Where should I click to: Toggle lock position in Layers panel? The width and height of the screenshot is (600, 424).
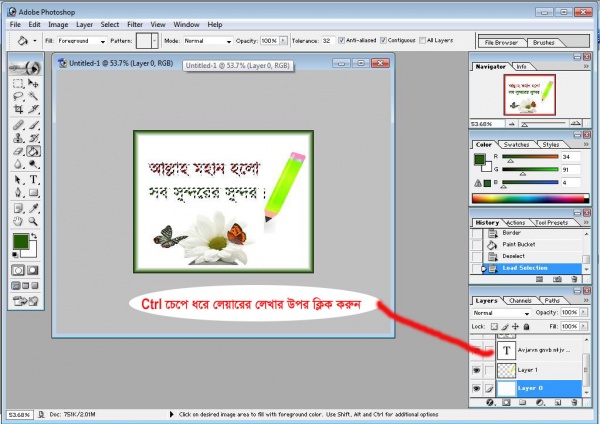[x=515, y=326]
